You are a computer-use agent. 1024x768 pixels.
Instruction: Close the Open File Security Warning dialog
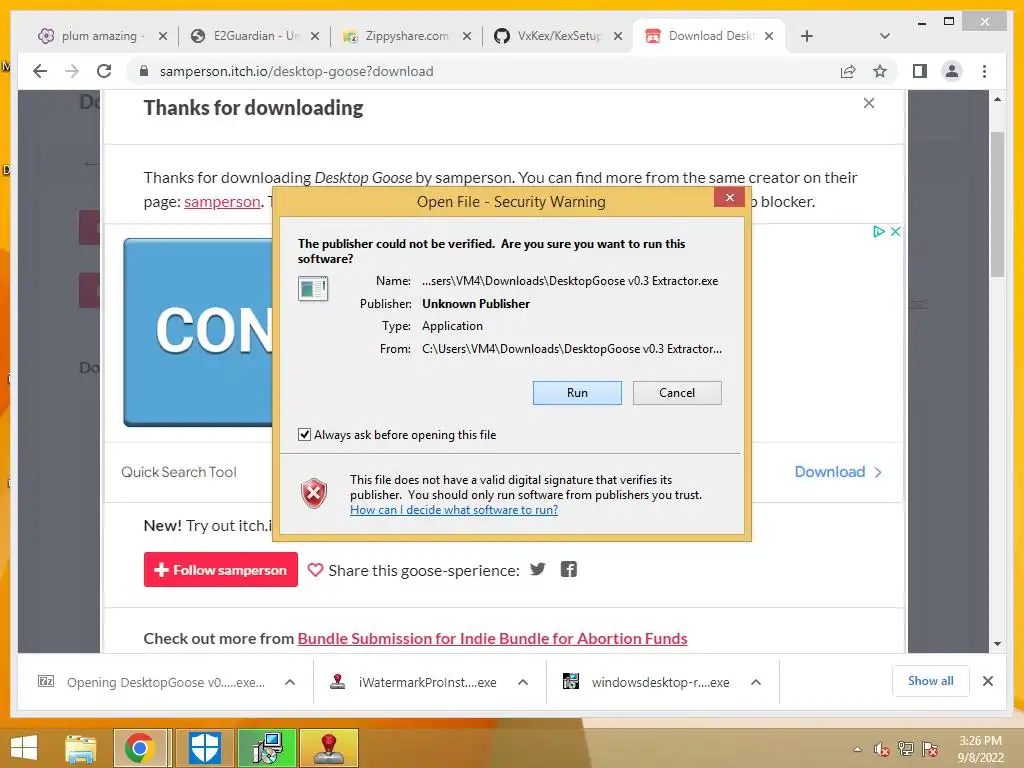(x=729, y=198)
